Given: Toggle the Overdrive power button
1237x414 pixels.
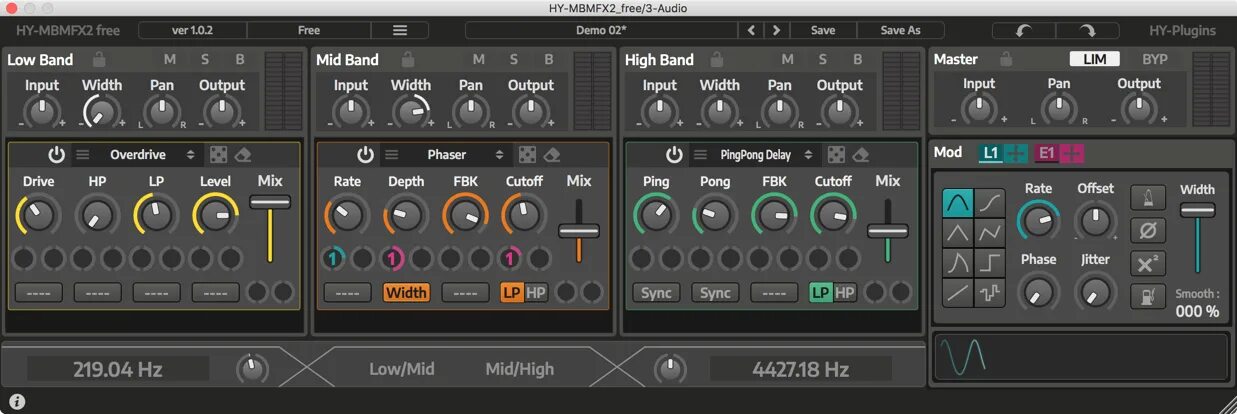Looking at the screenshot, I should [56, 155].
